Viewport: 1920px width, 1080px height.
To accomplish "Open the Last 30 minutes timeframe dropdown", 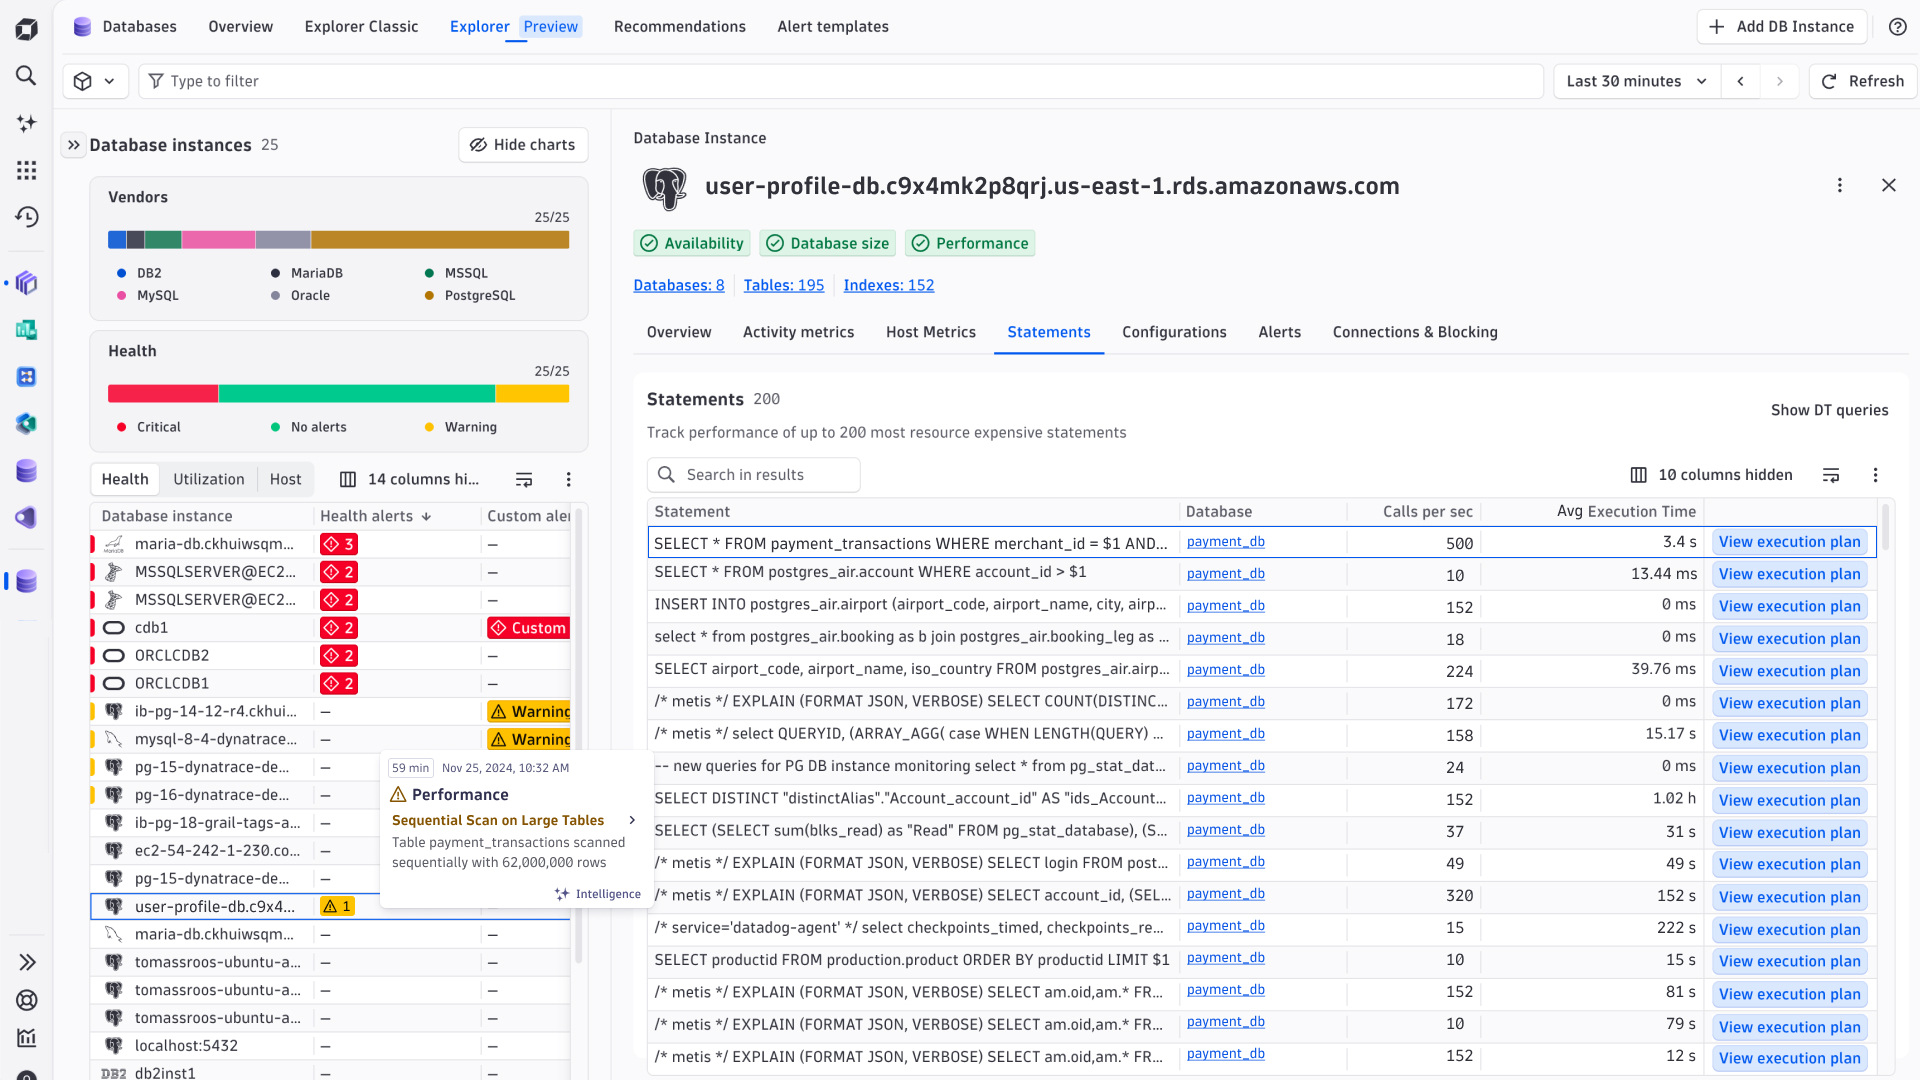I will [x=1637, y=81].
